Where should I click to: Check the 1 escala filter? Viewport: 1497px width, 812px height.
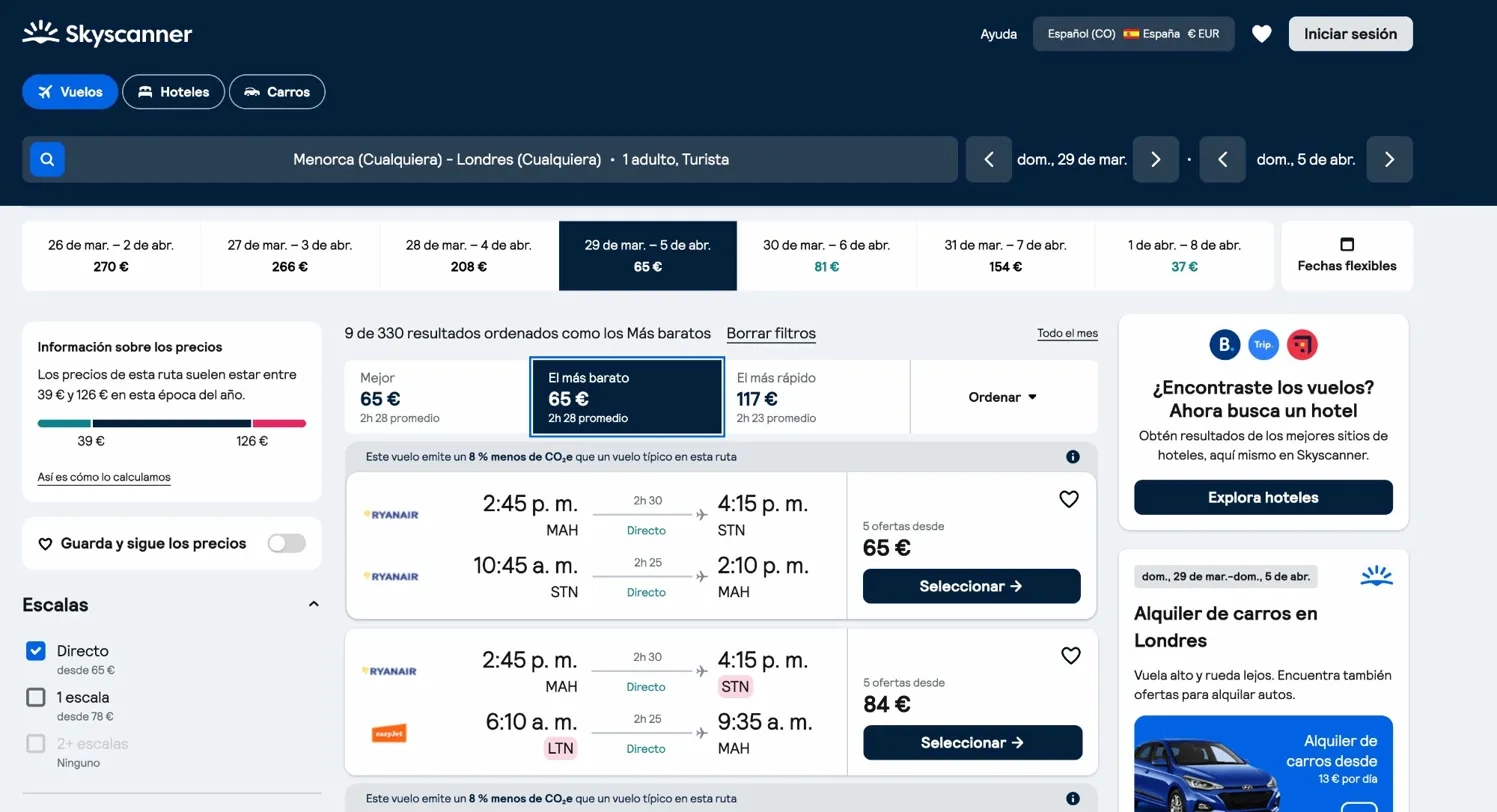point(36,697)
